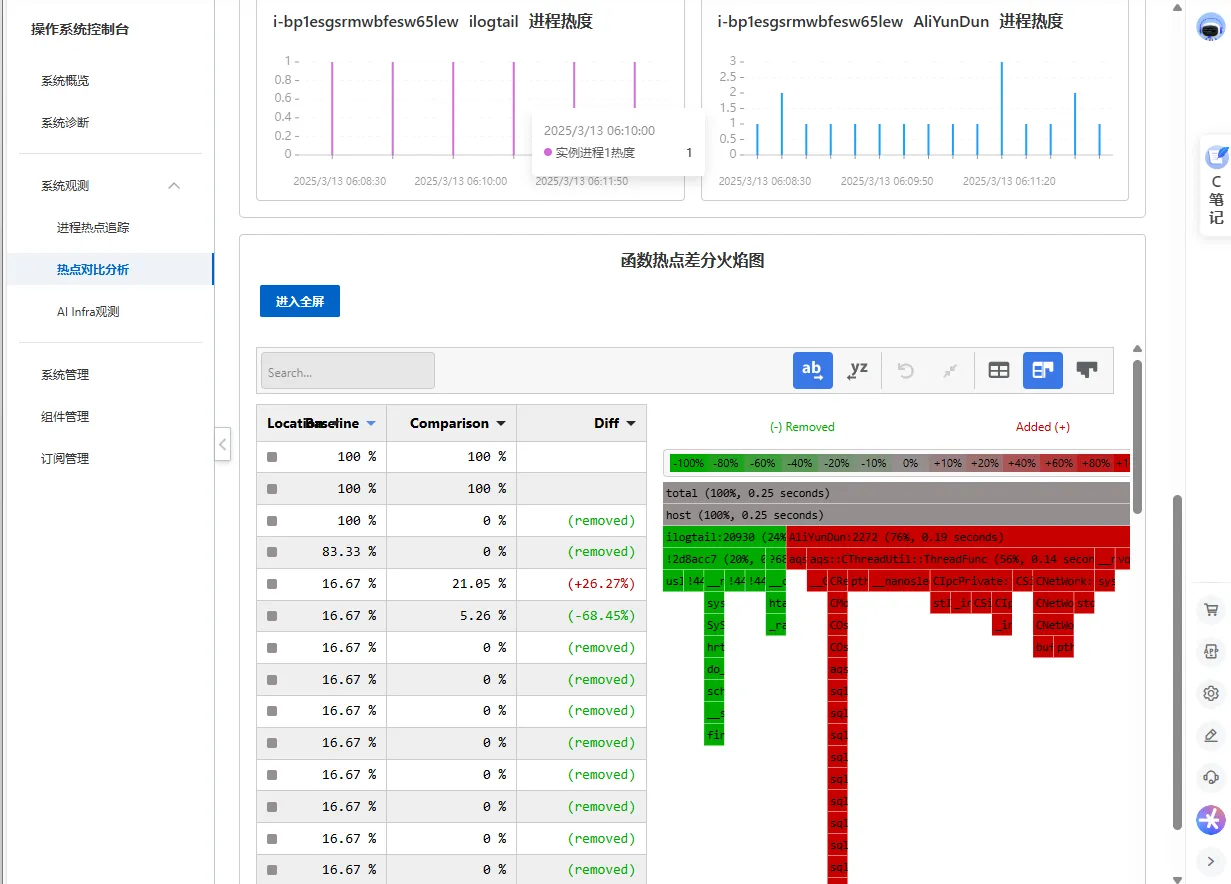Click the AliYunDun 进程热度 chart title
1231x884 pixels.
(890, 21)
